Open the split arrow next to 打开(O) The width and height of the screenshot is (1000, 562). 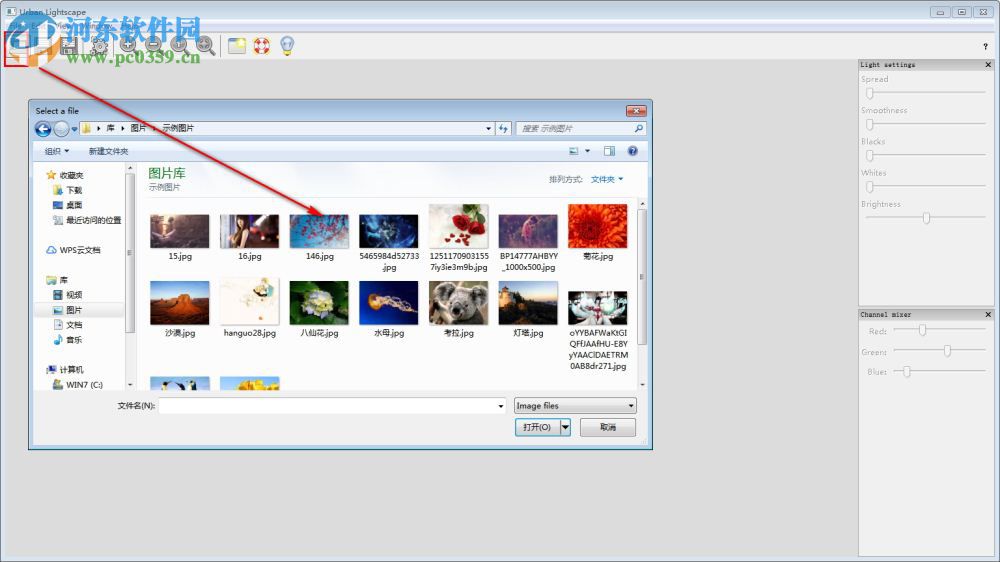(x=565, y=427)
